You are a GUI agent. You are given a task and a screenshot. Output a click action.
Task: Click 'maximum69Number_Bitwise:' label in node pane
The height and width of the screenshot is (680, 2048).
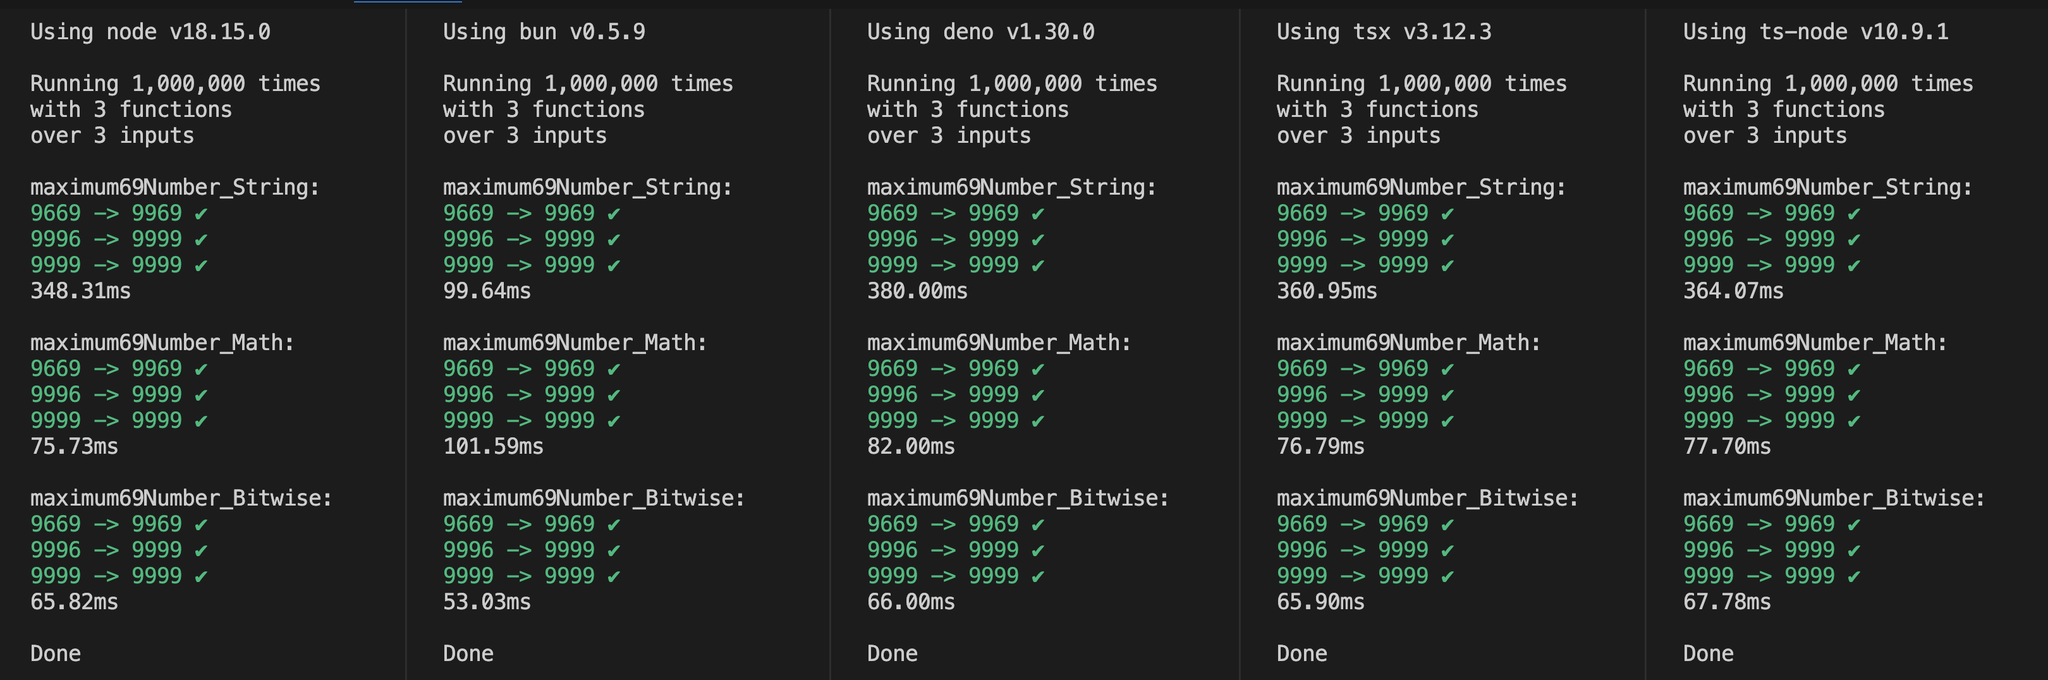182,498
